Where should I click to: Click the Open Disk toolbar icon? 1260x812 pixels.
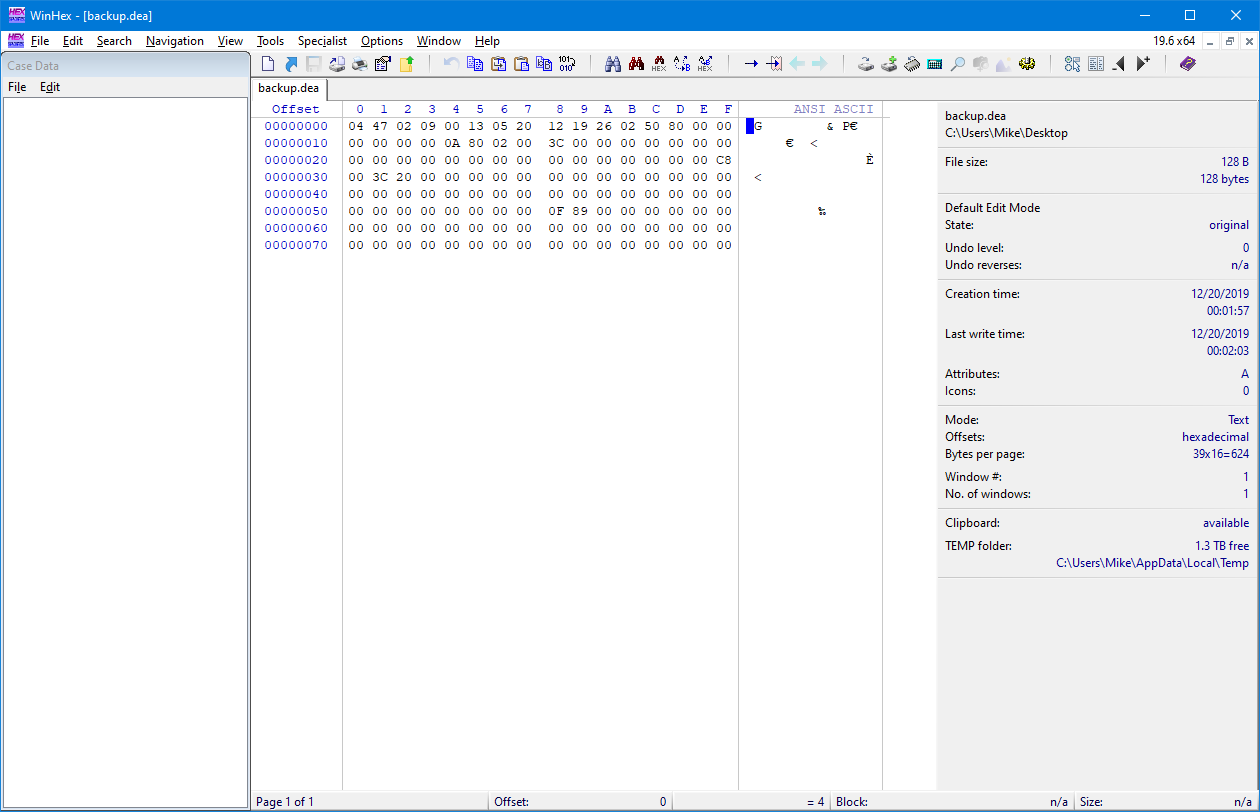click(866, 64)
